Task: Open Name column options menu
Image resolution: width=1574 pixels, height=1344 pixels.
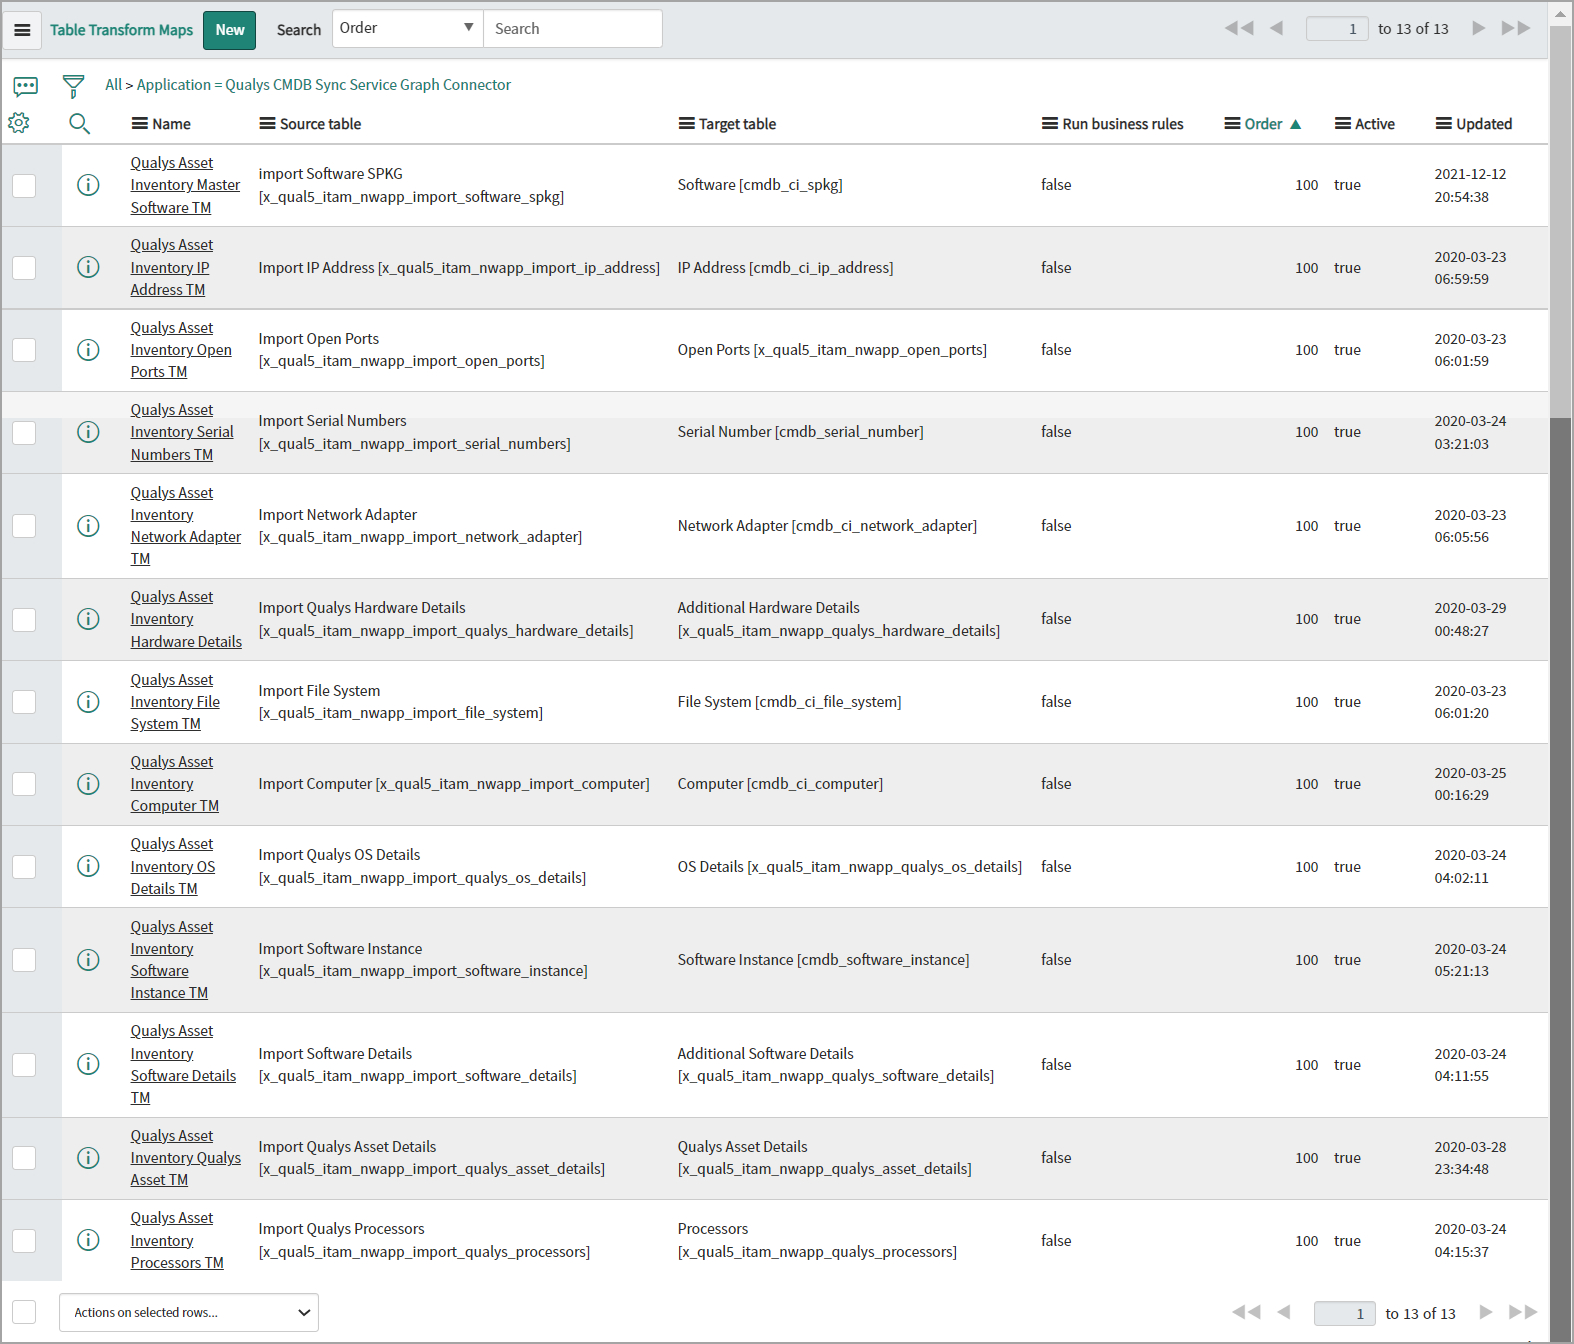Action: click(x=140, y=124)
